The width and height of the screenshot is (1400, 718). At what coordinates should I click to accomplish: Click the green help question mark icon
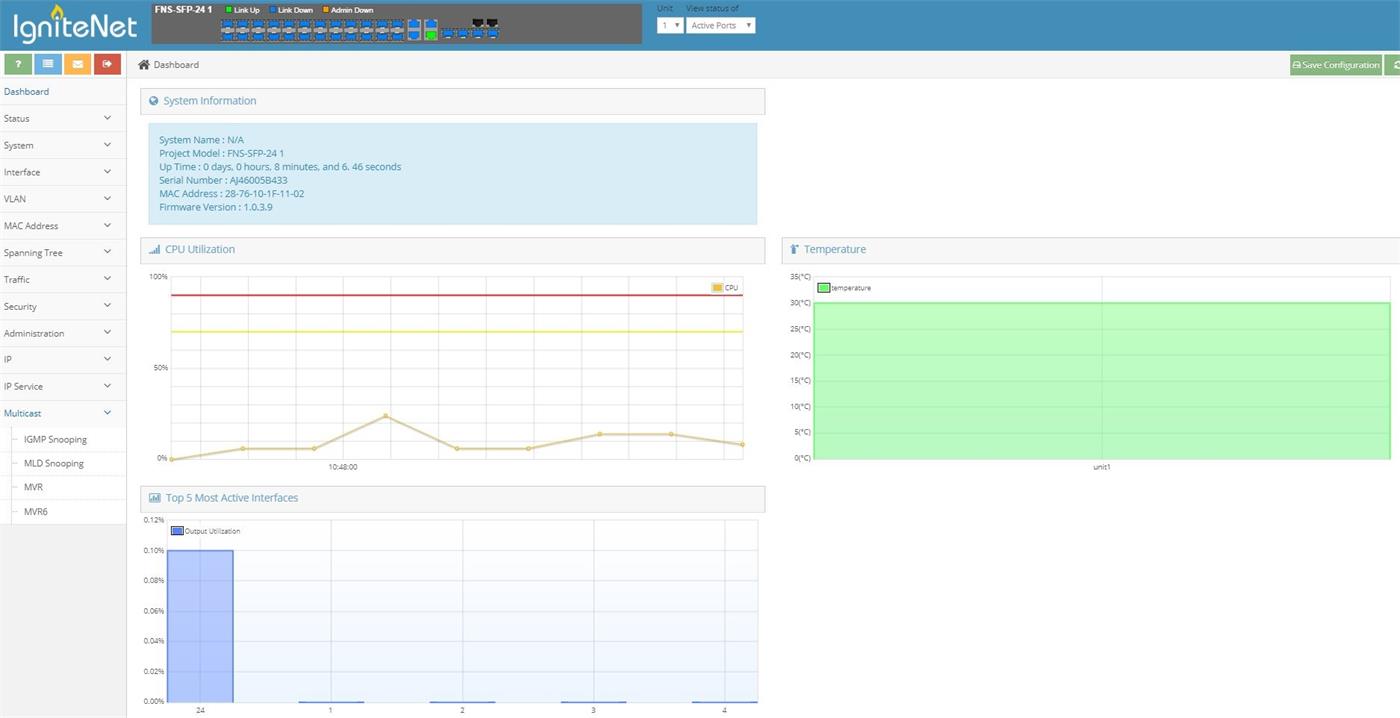(x=18, y=64)
